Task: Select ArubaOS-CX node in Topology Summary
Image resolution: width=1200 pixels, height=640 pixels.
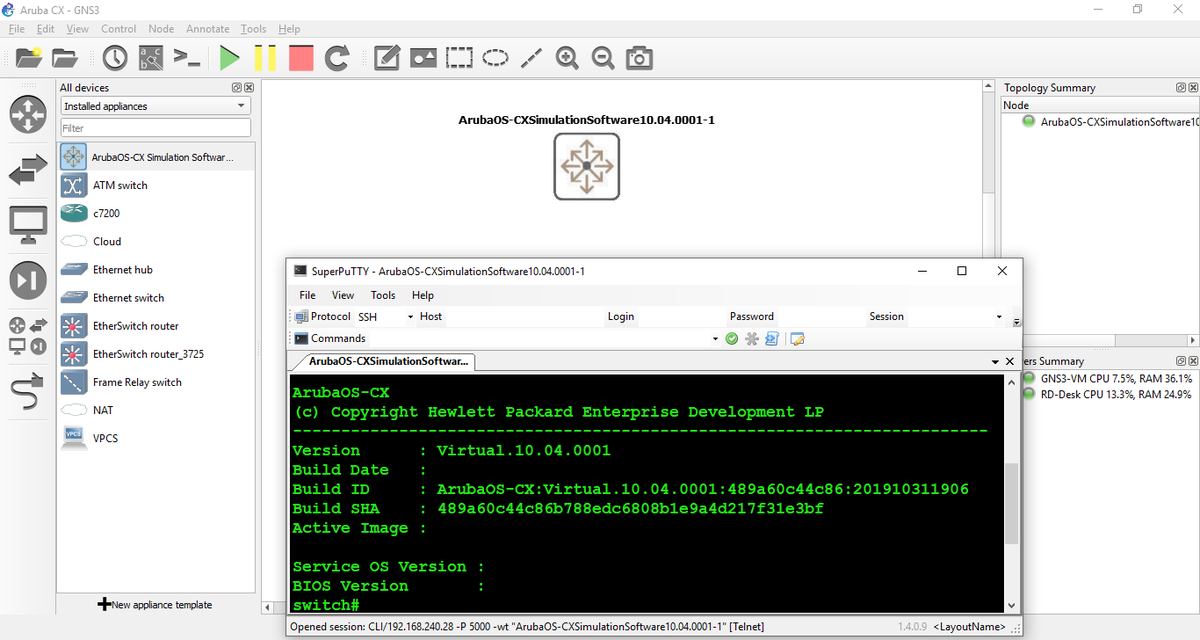Action: point(1110,122)
